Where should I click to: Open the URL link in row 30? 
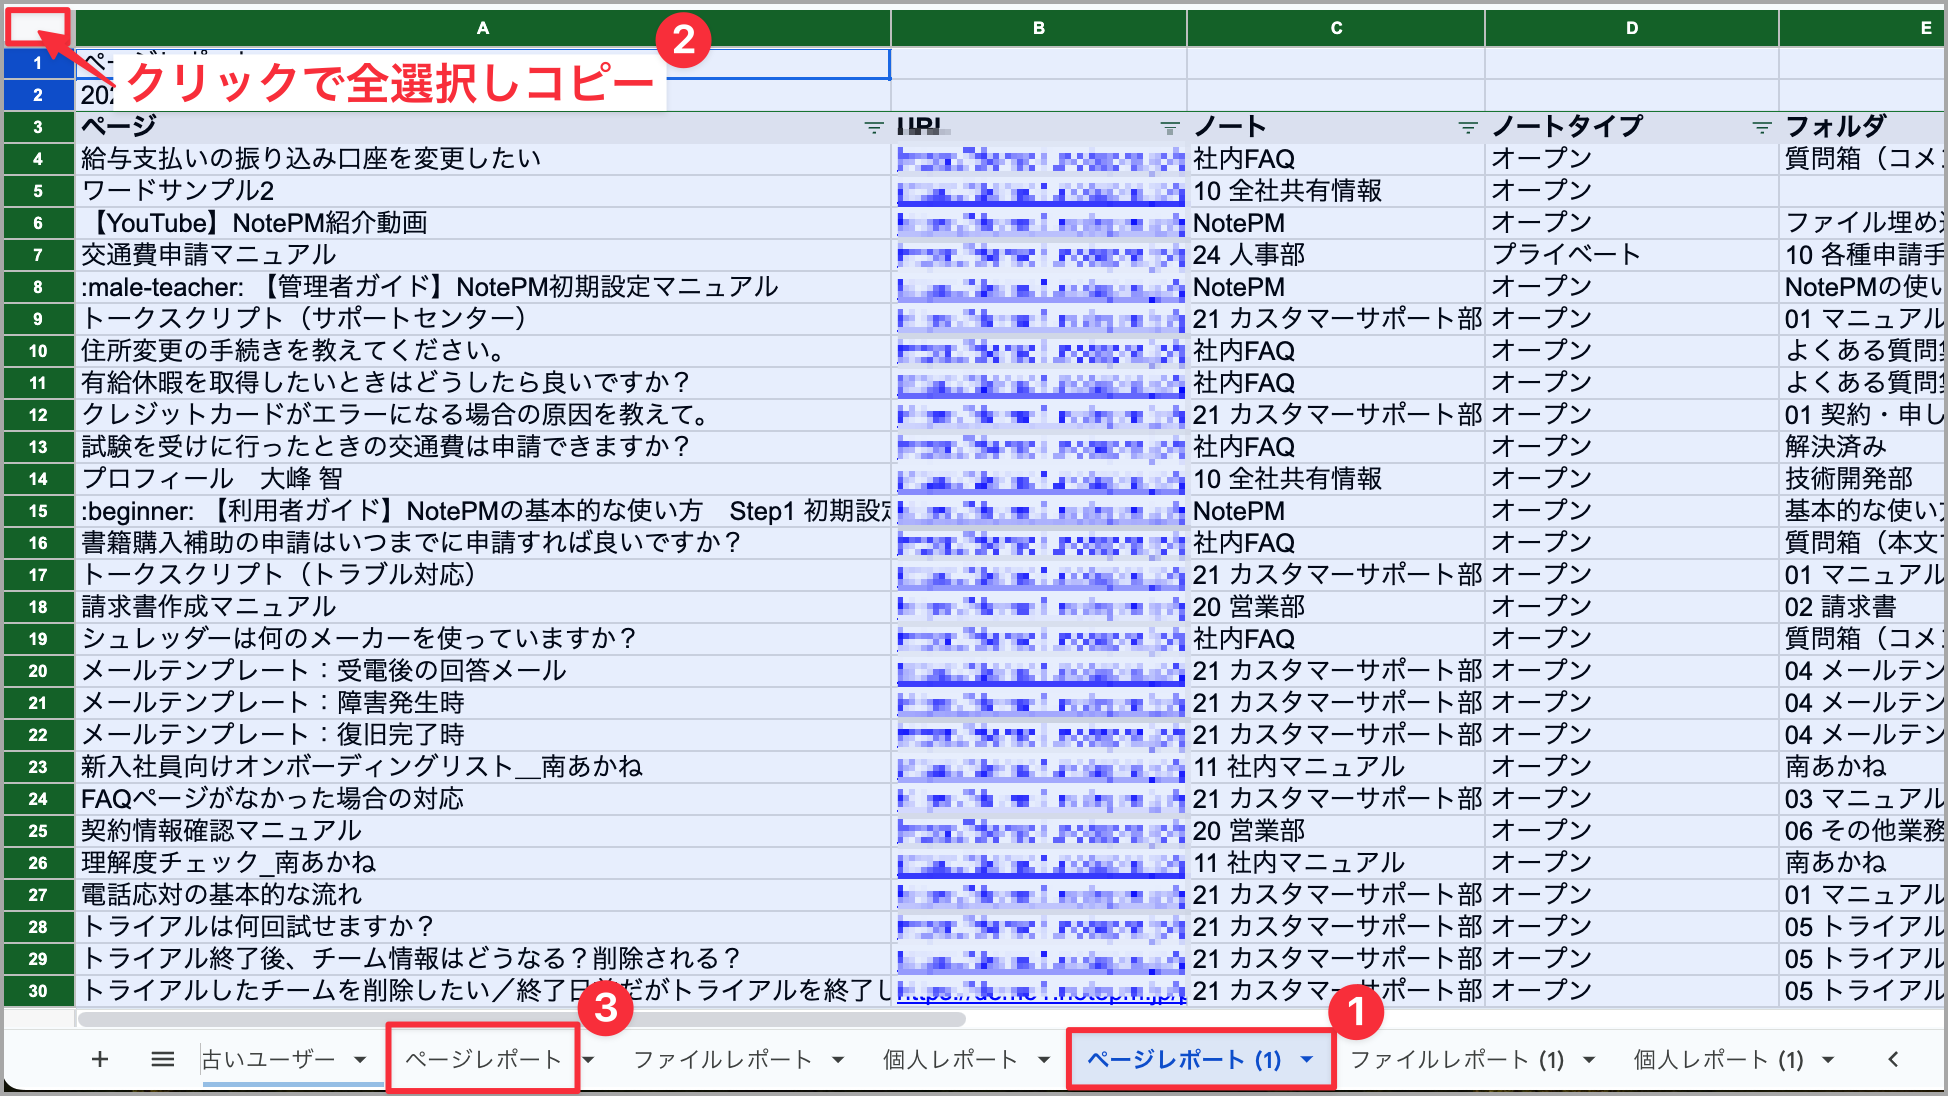tap(1040, 992)
